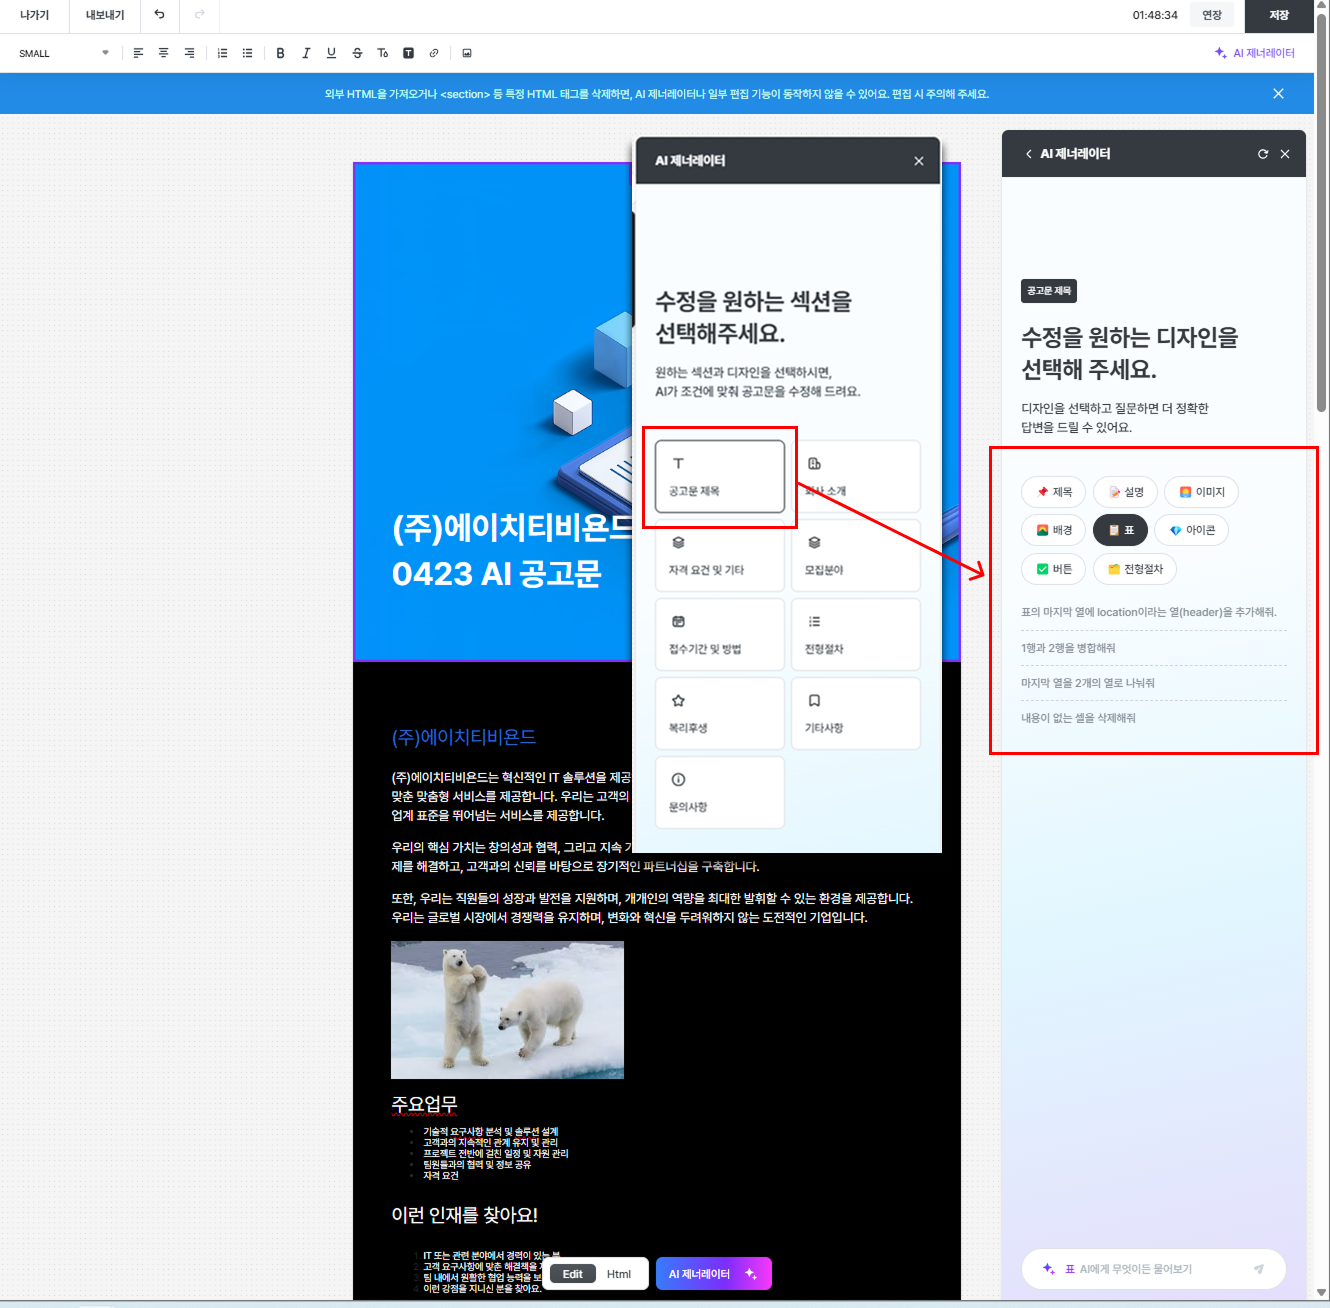This screenshot has width=1330, height=1308.
Task: Choose the 복리후생 section card
Action: (719, 713)
